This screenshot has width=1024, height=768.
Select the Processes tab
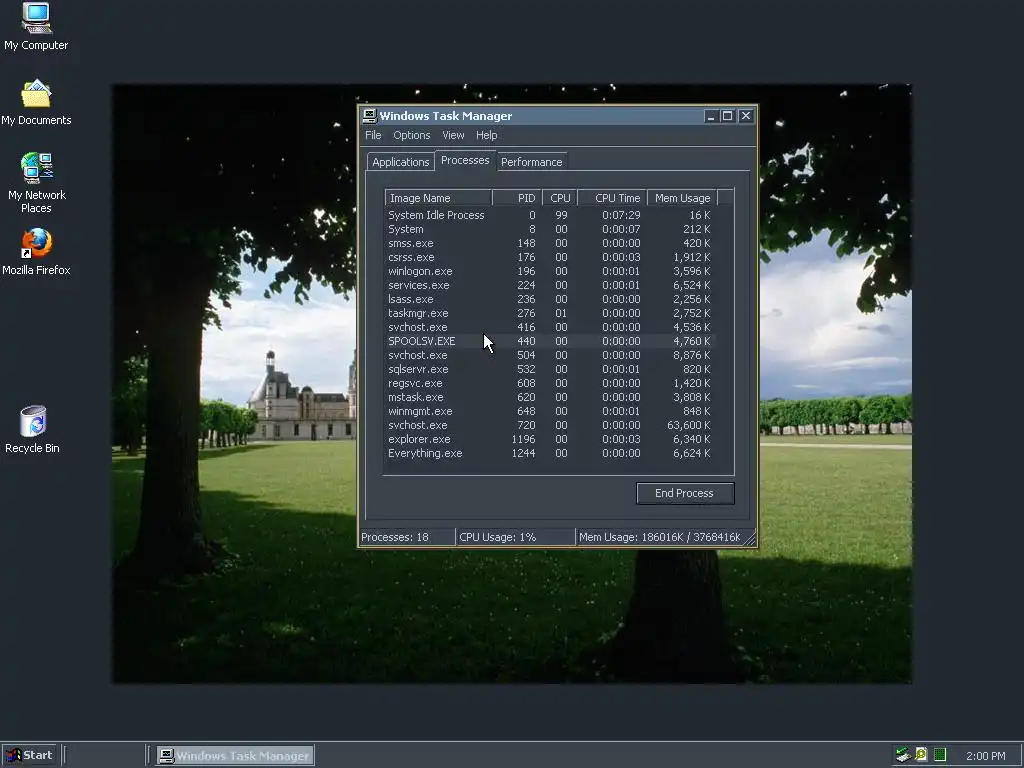coord(465,160)
